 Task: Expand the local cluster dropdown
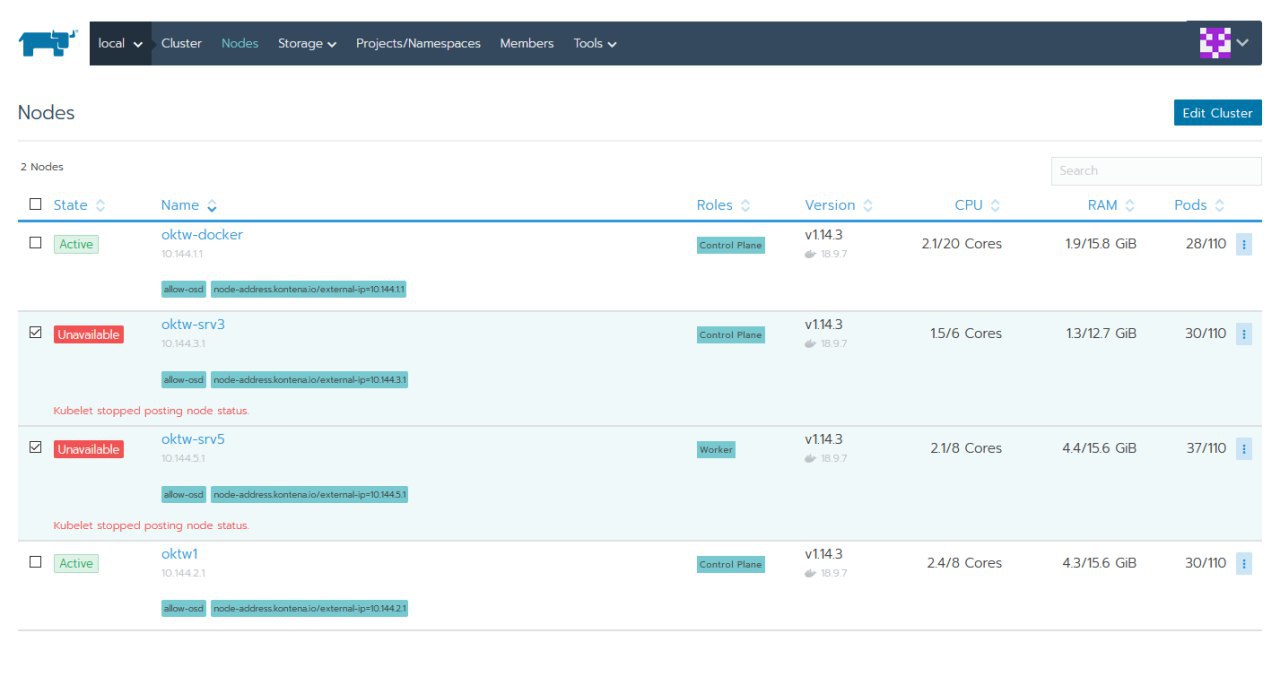[x=121, y=44]
